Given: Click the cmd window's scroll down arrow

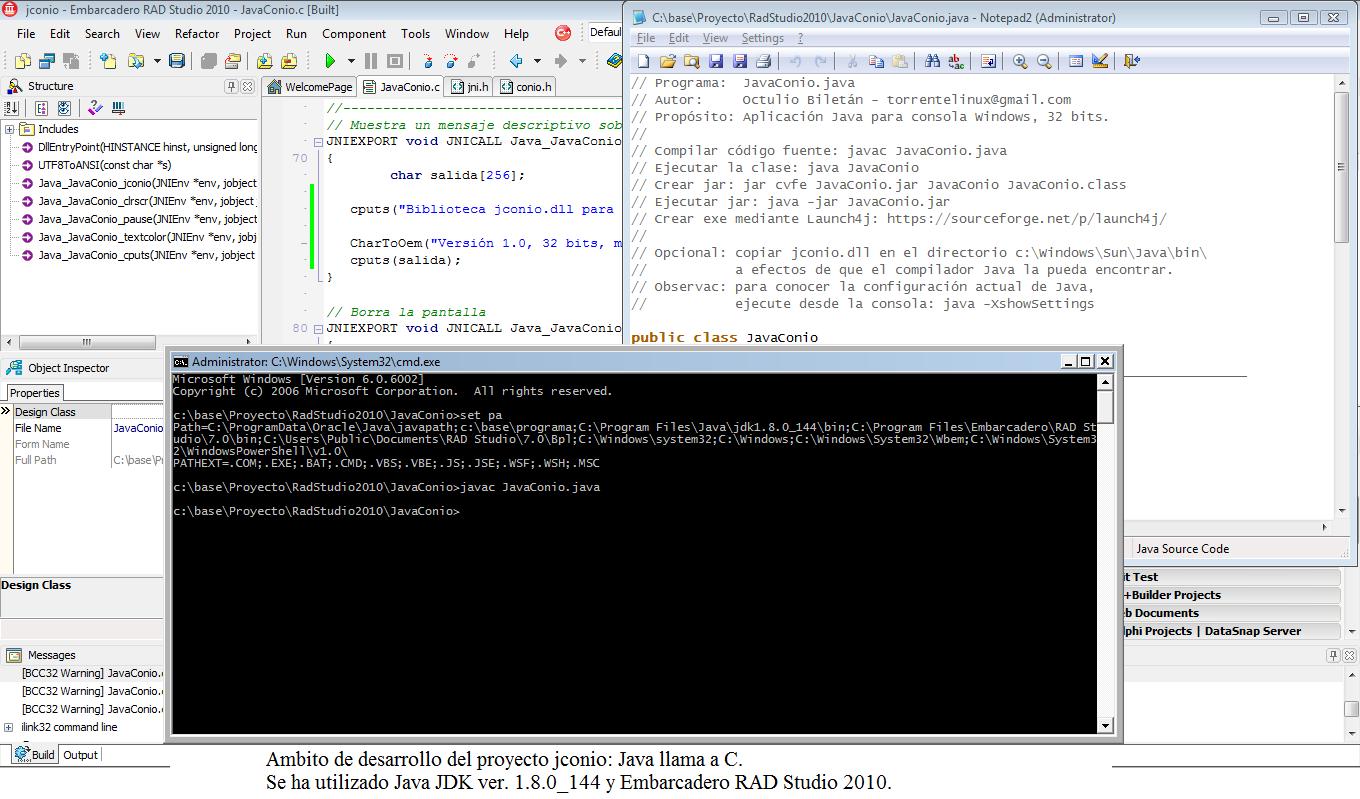Looking at the screenshot, I should (x=1105, y=726).
